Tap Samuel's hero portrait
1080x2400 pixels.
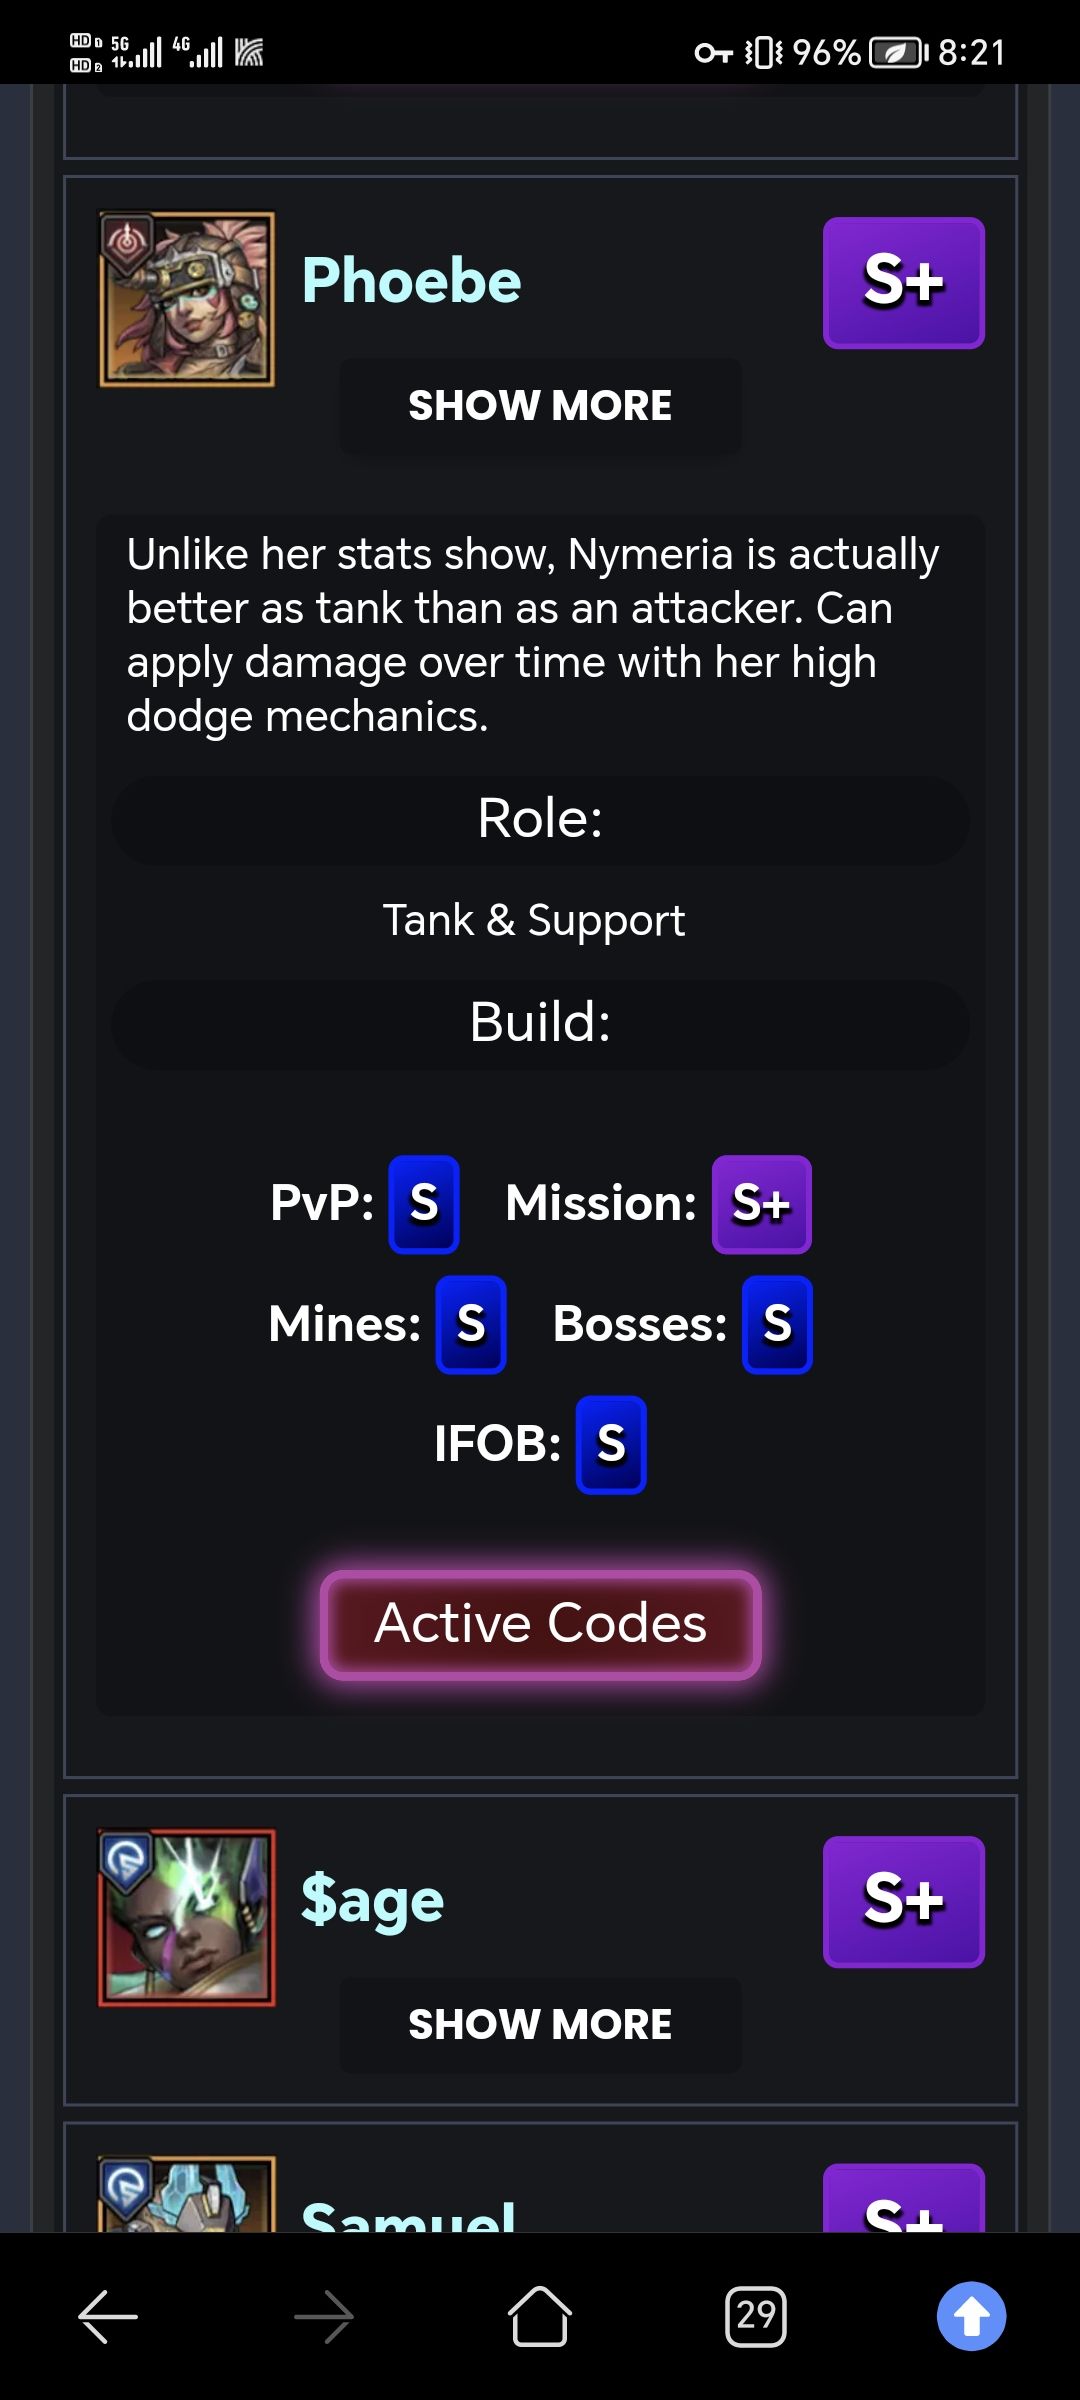187,2194
